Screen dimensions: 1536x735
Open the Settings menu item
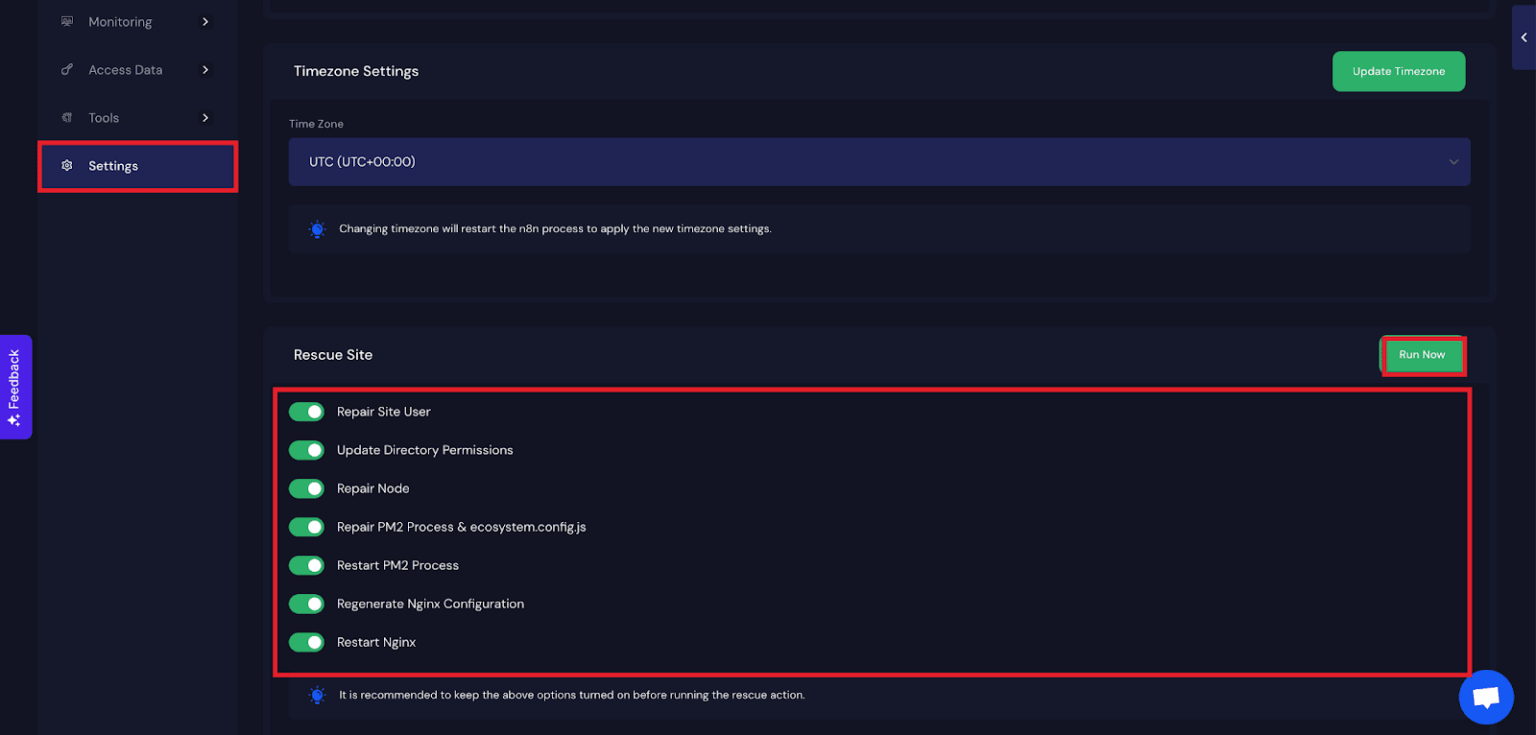pos(113,166)
